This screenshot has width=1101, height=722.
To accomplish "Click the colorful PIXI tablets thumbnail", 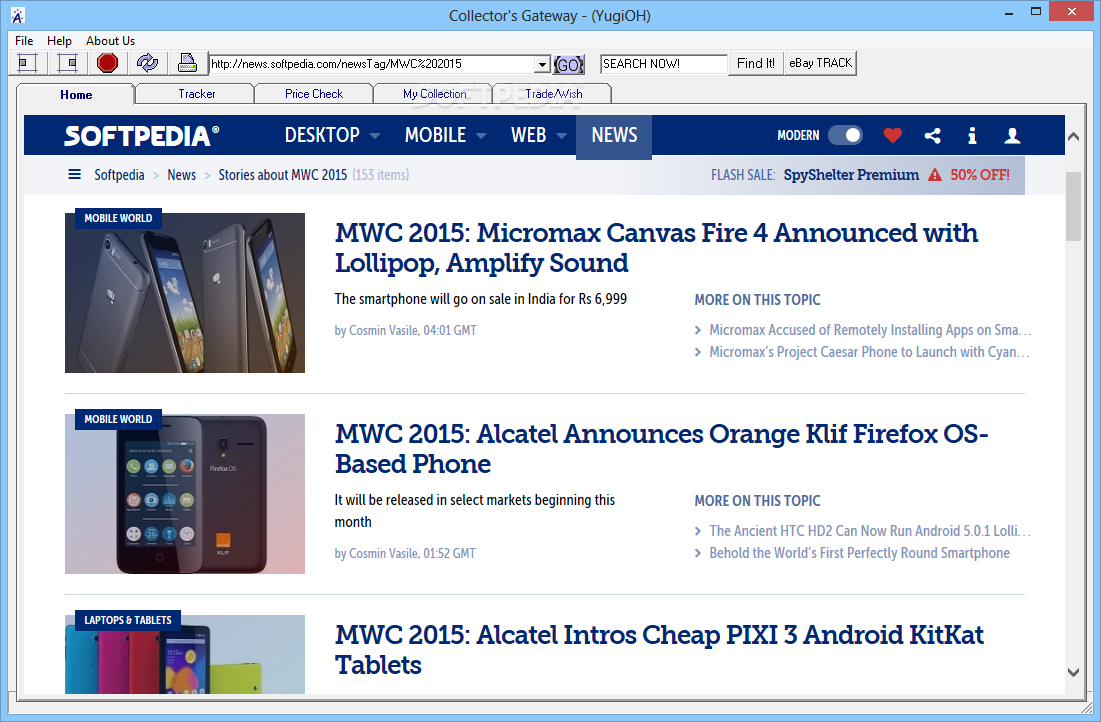I will [185, 655].
